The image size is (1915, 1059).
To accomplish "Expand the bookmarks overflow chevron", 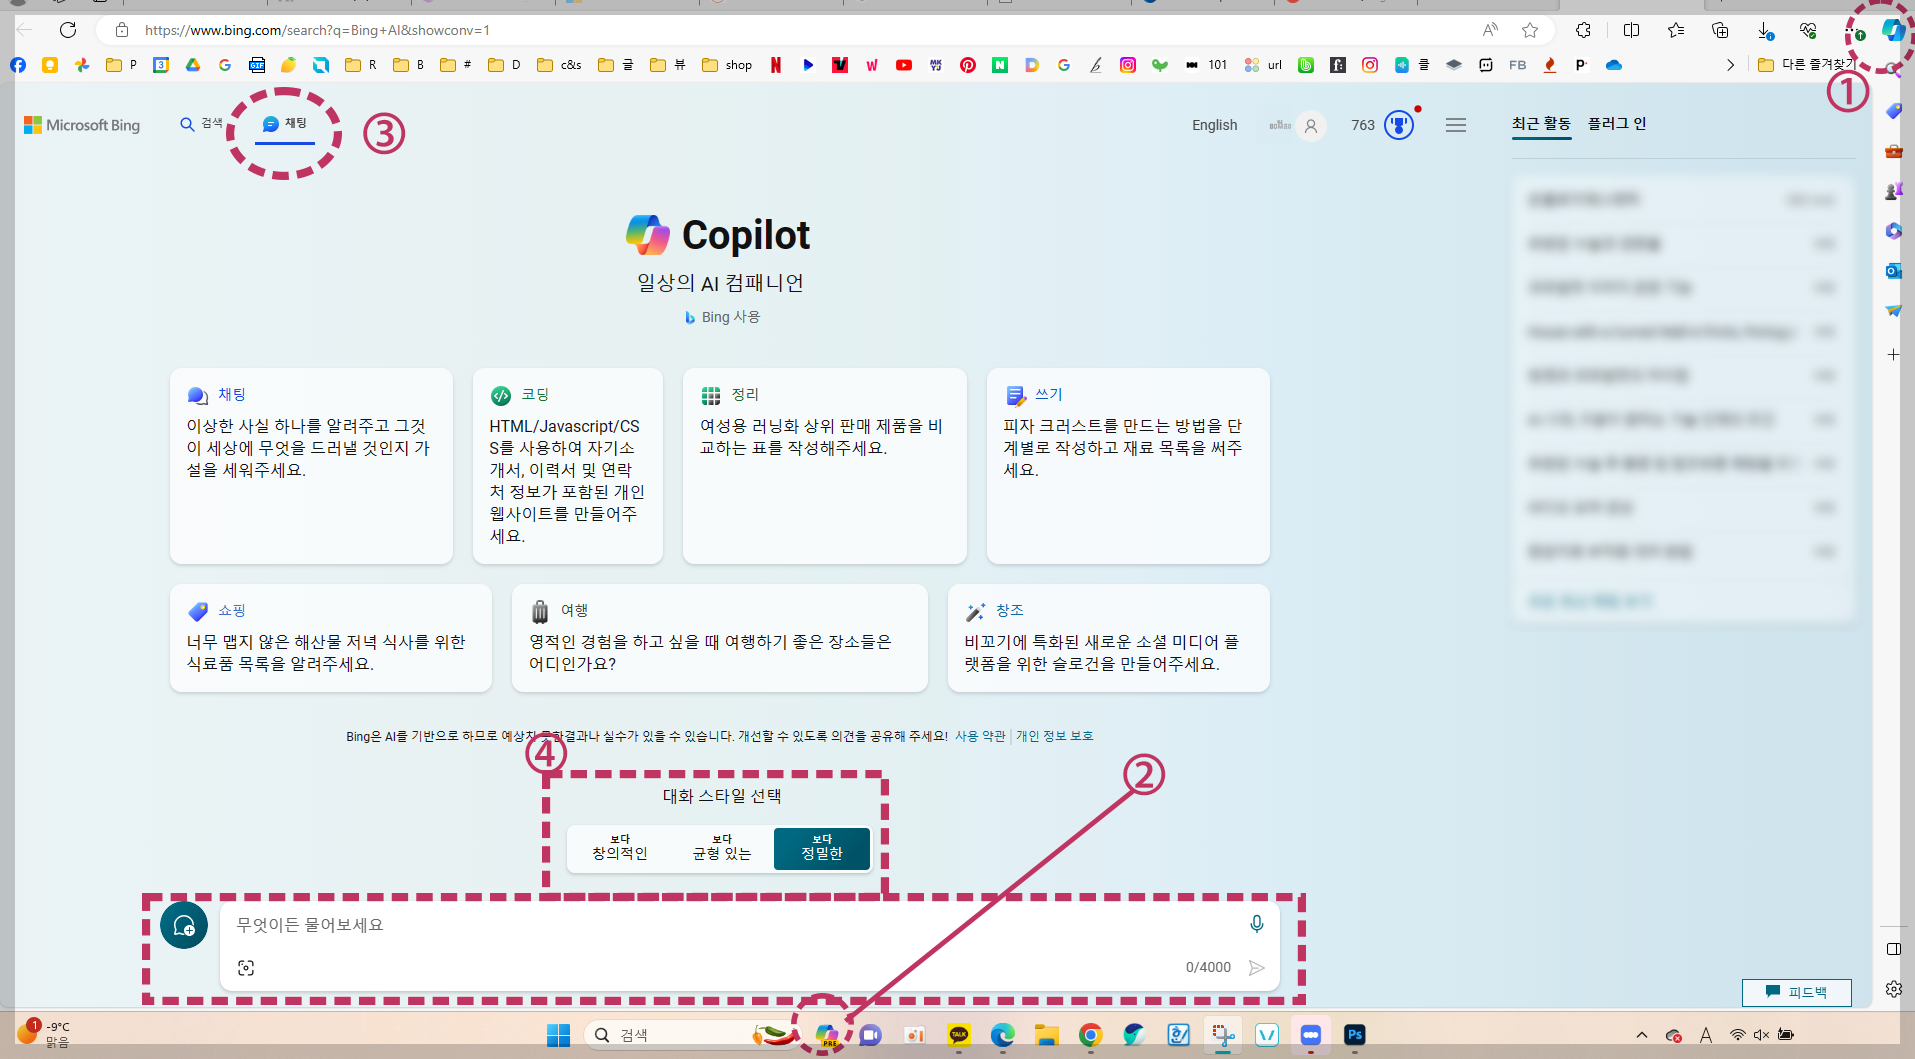I will (x=1730, y=65).
